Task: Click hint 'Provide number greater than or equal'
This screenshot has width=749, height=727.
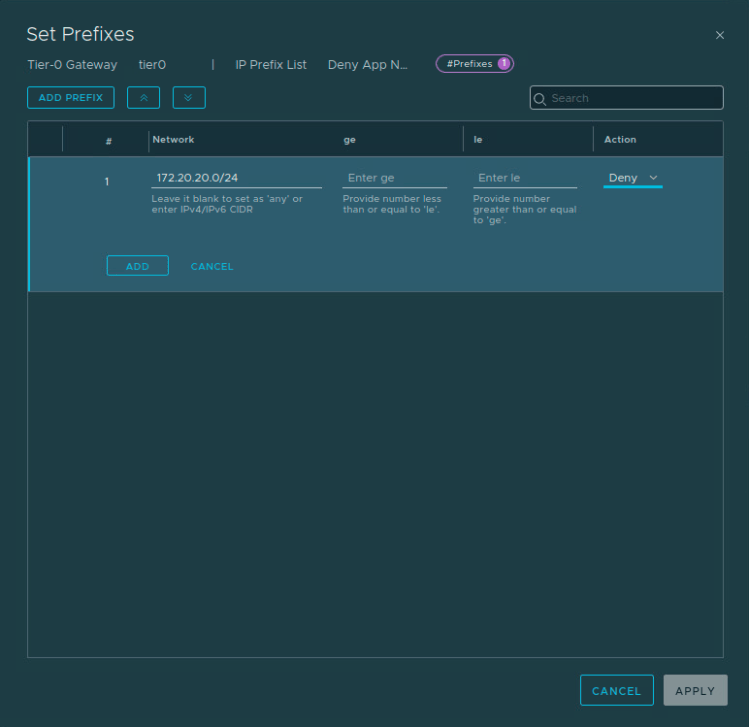Action: click(x=524, y=209)
